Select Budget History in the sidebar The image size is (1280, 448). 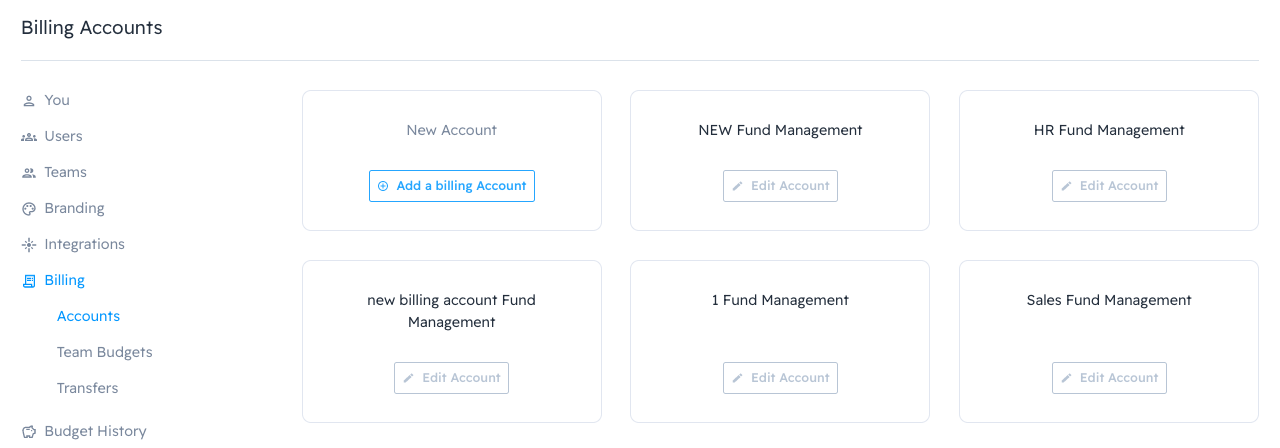(x=95, y=431)
